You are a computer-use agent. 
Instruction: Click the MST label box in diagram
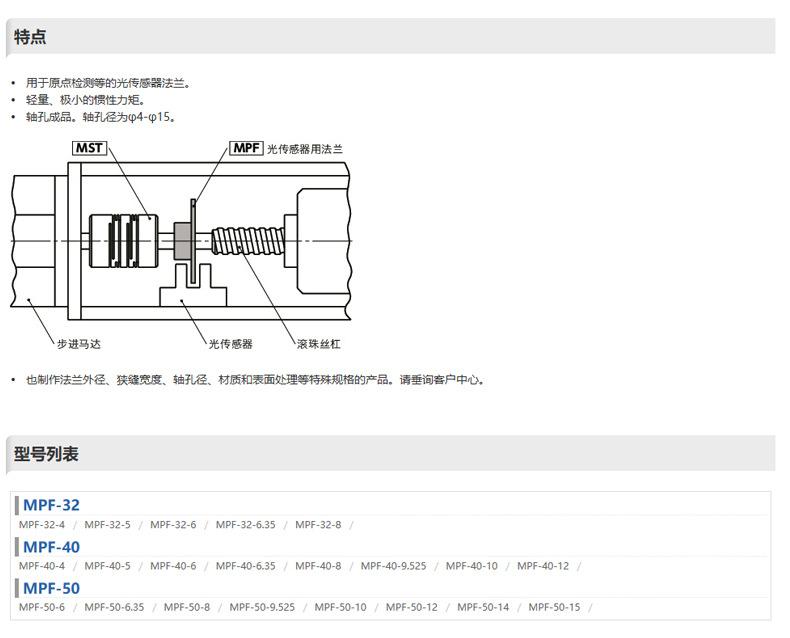click(x=90, y=148)
